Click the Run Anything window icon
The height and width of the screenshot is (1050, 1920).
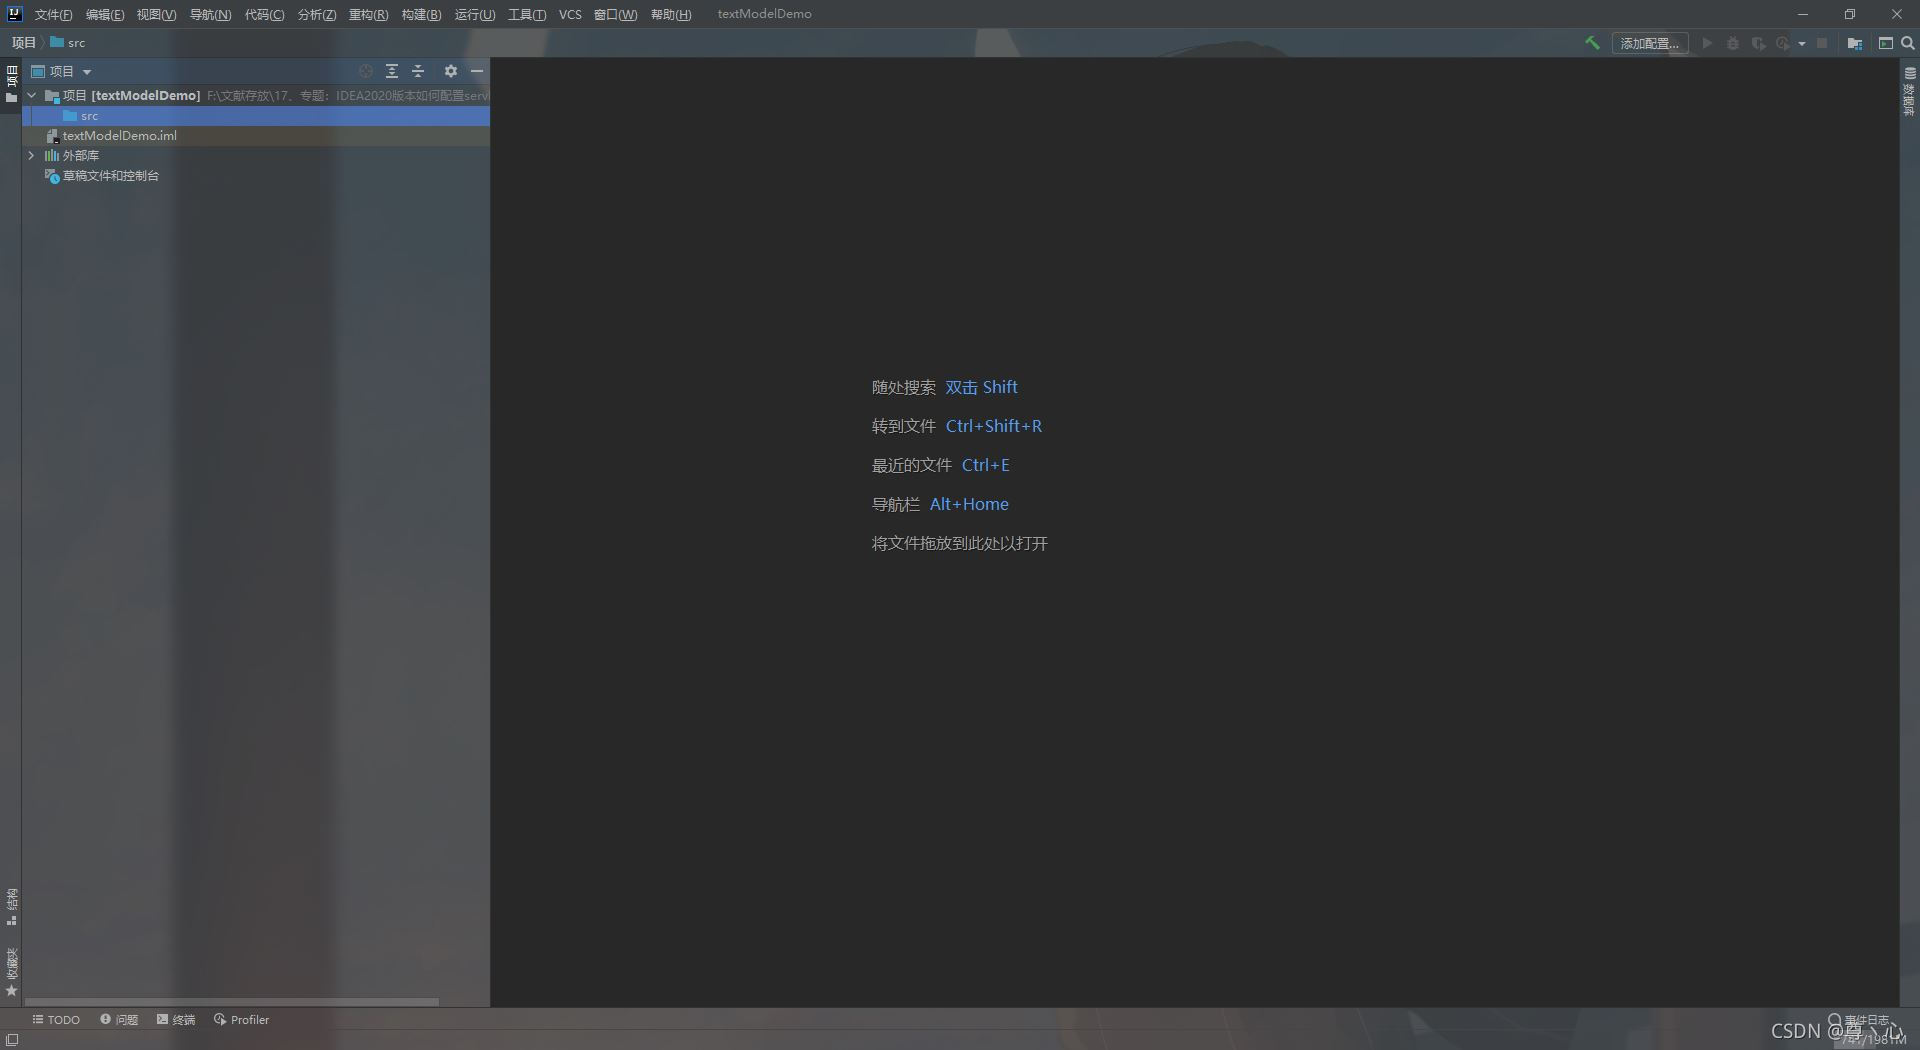pos(1885,43)
